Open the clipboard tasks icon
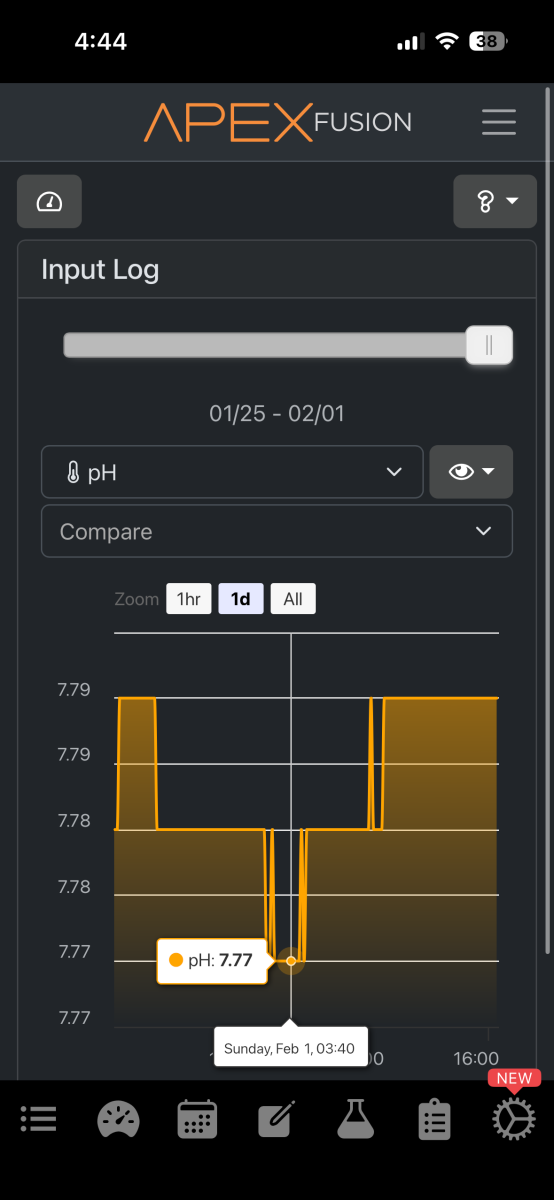Screen dimensions: 554x1200 (x=434, y=1120)
